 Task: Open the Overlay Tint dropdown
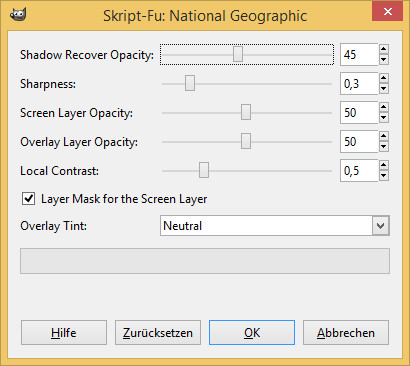(x=275, y=226)
